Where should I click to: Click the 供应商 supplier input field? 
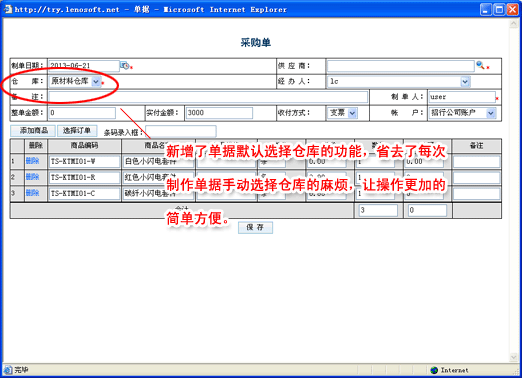pos(400,66)
